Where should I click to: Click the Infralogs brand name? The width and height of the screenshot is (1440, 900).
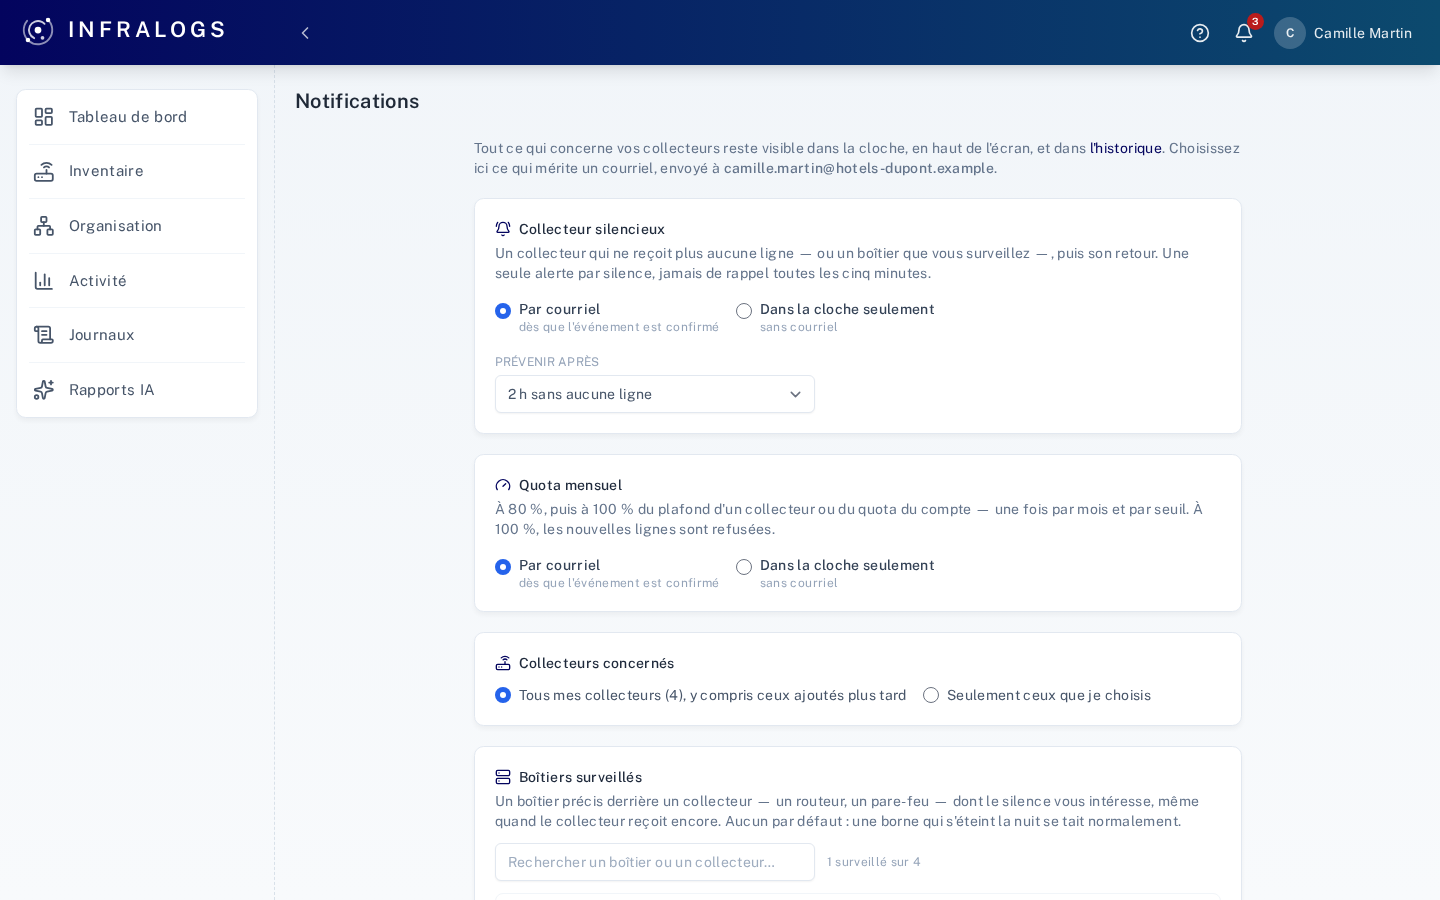click(x=147, y=30)
